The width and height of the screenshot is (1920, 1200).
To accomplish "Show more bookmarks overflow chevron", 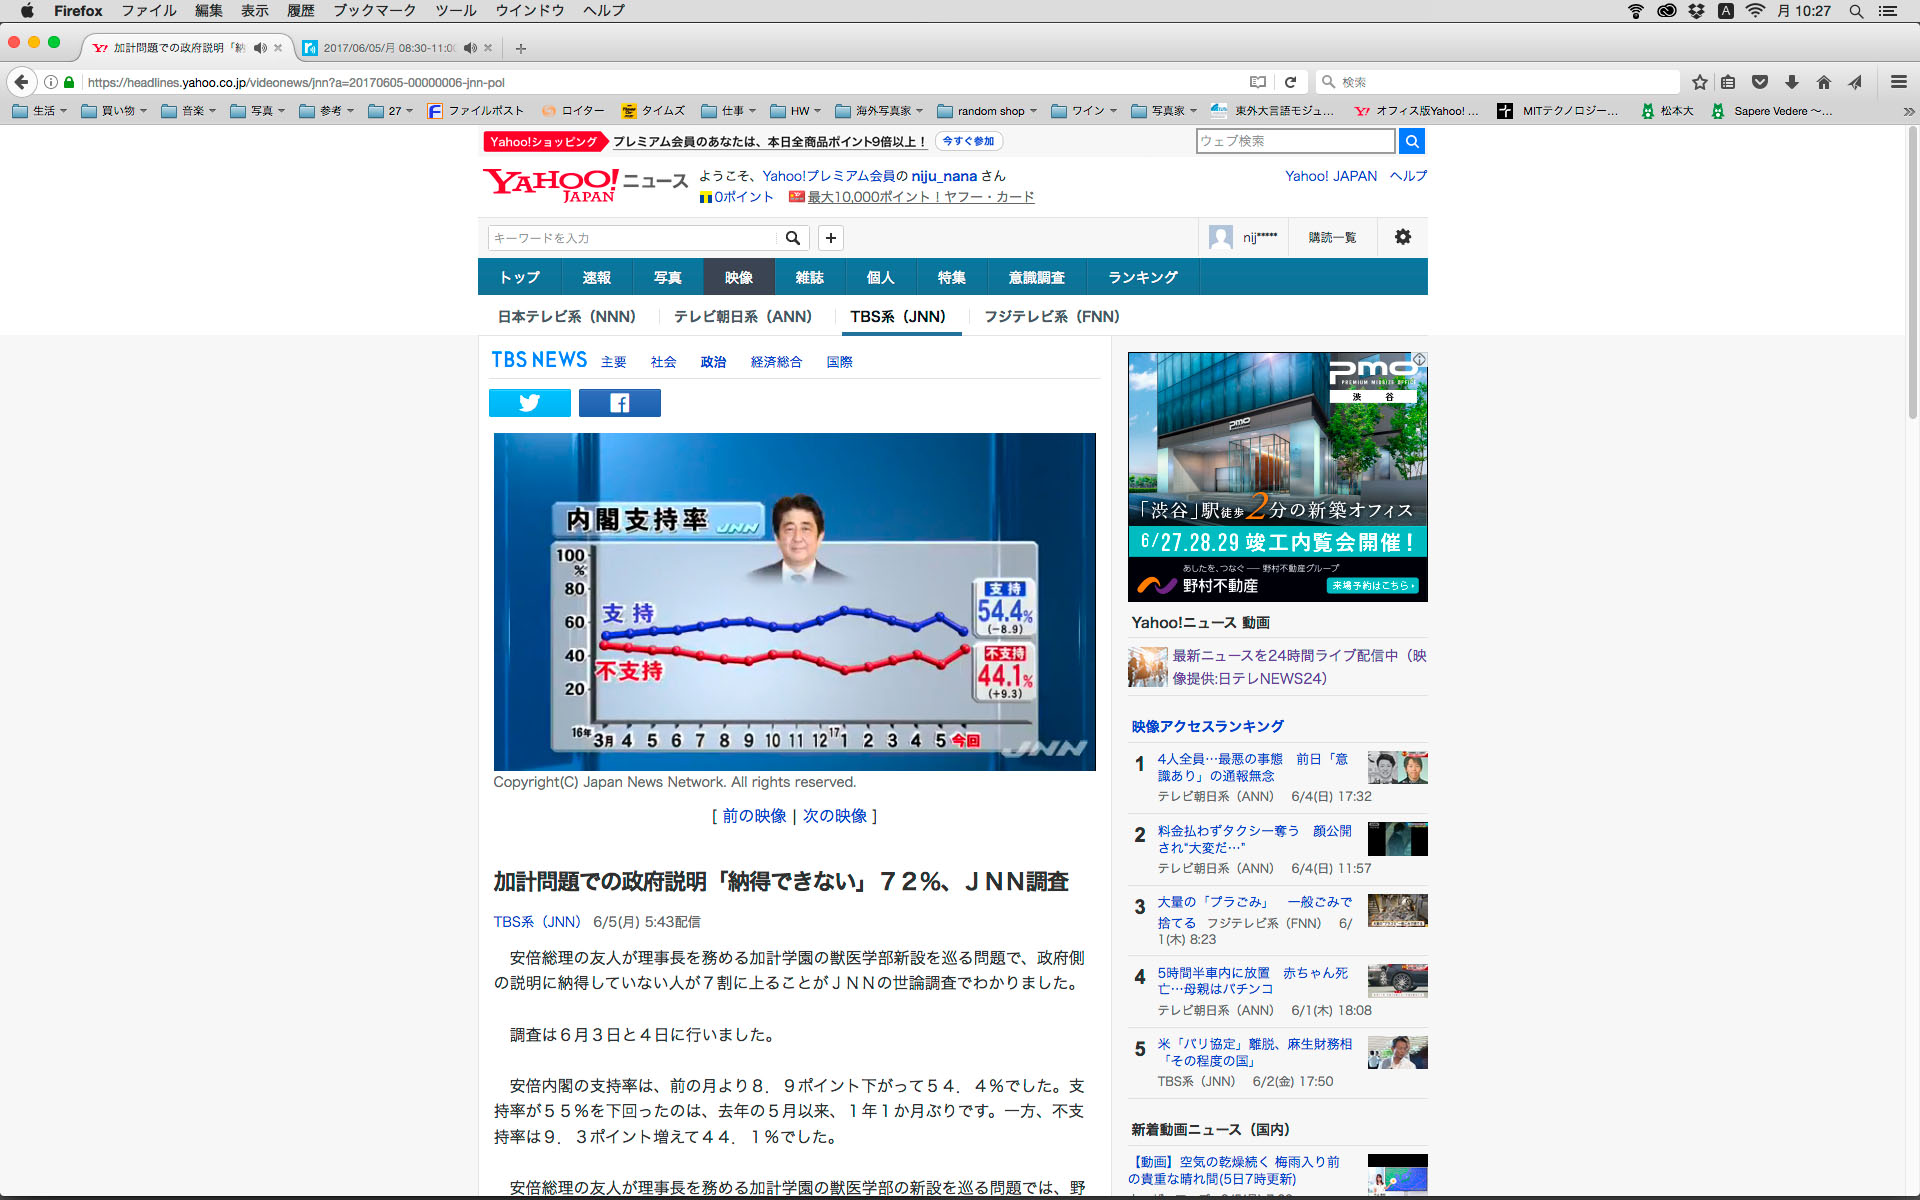I will tap(1908, 111).
